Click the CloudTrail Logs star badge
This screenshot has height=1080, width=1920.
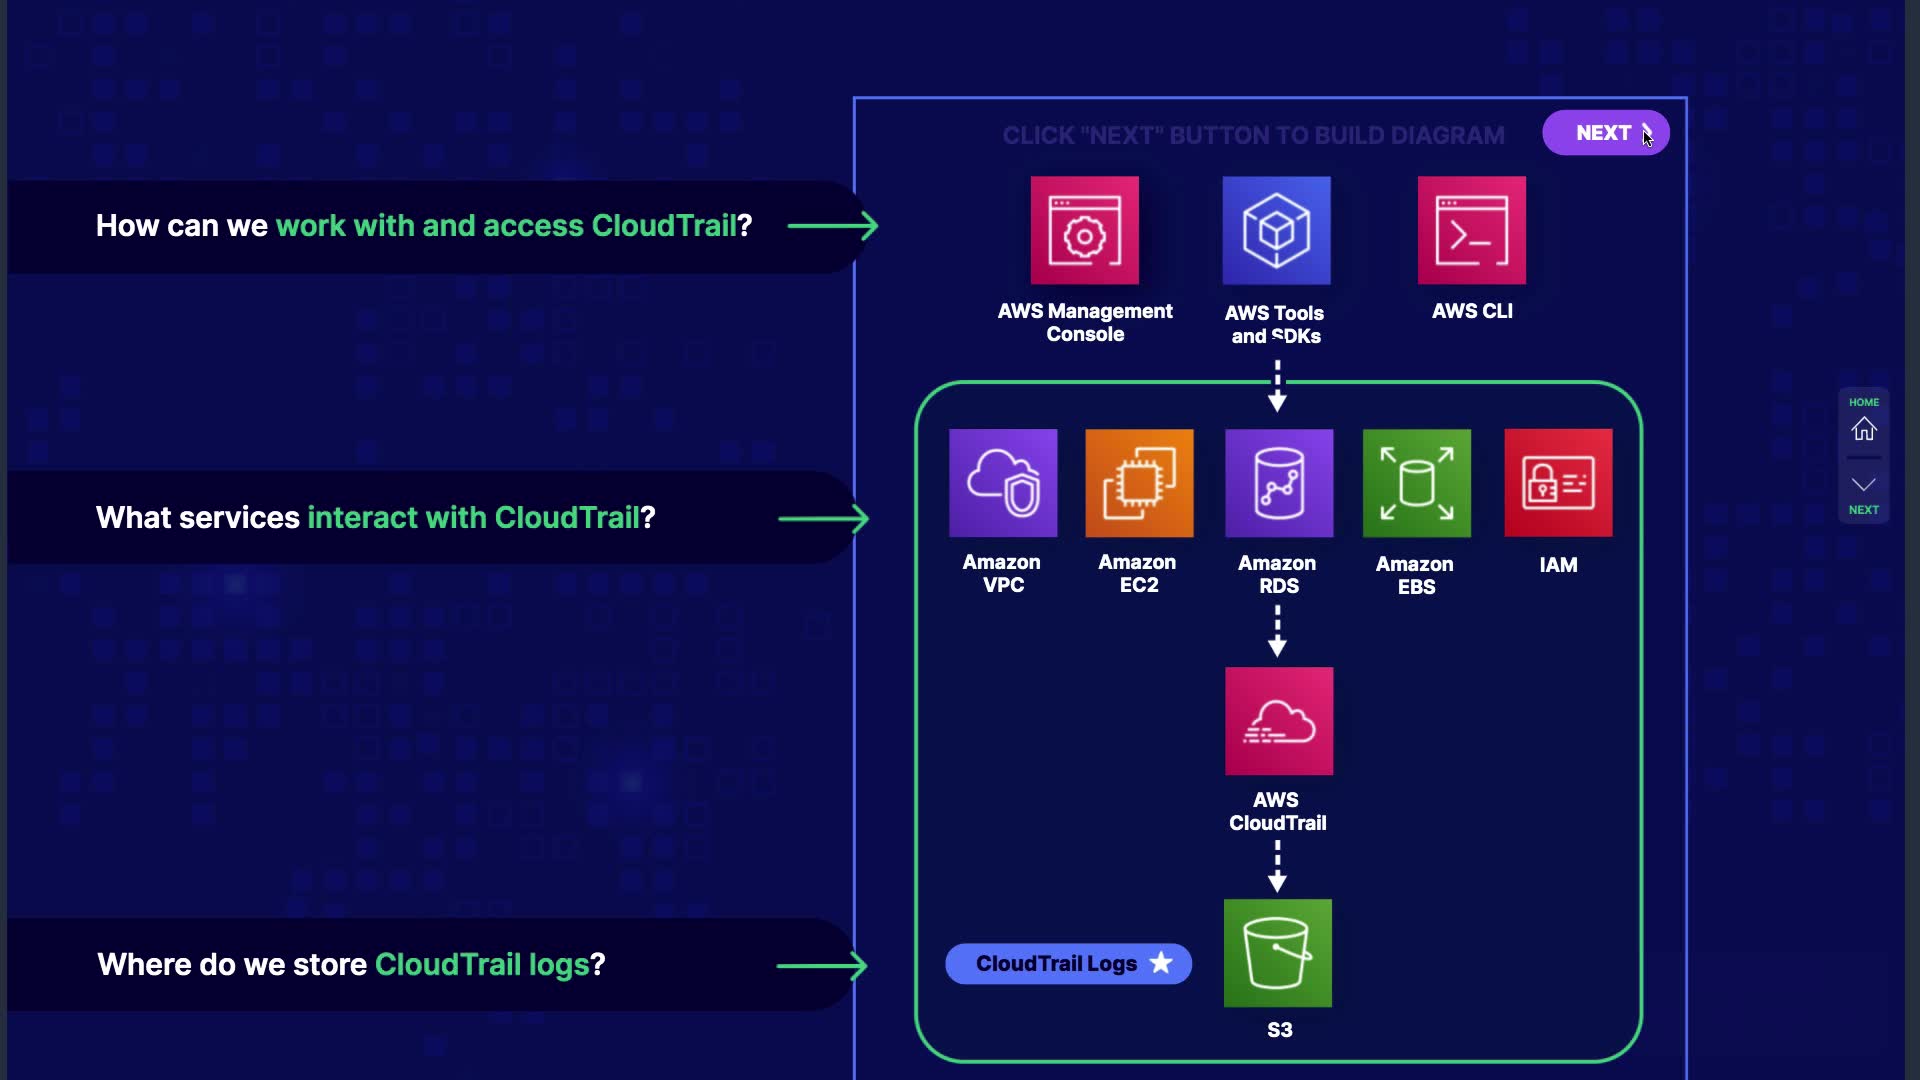coord(1068,964)
